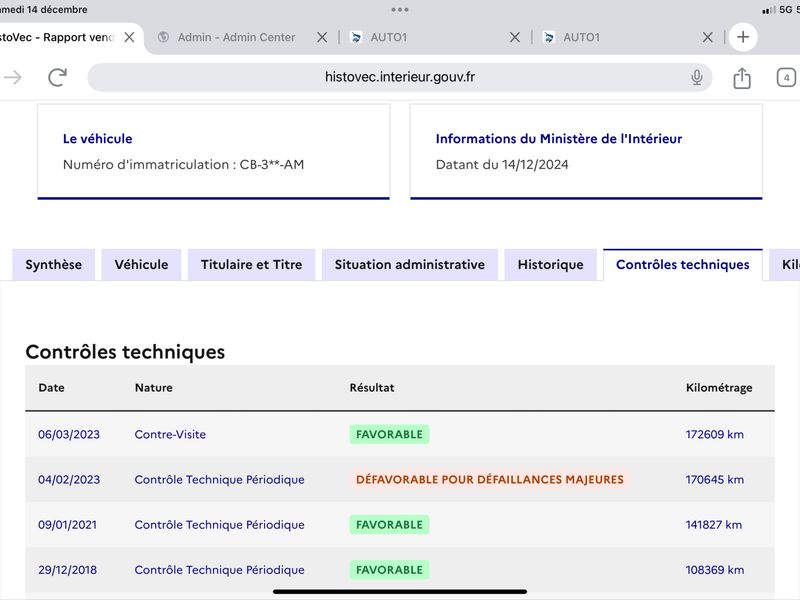Click the FAVORABLE badge for 29/12/2018
Viewport: 800px width, 600px height.
389,570
